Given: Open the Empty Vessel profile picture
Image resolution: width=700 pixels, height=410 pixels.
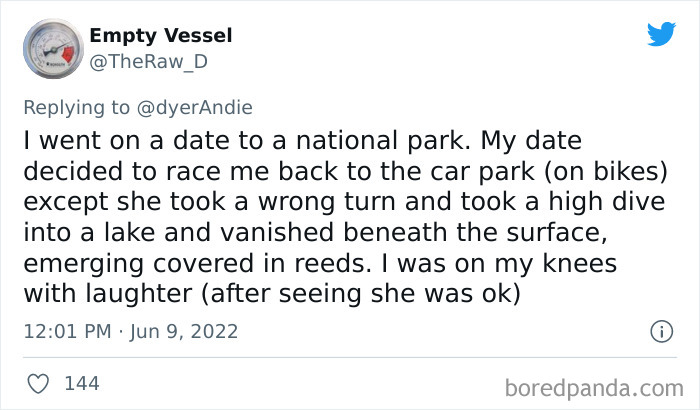Looking at the screenshot, I should point(52,48).
